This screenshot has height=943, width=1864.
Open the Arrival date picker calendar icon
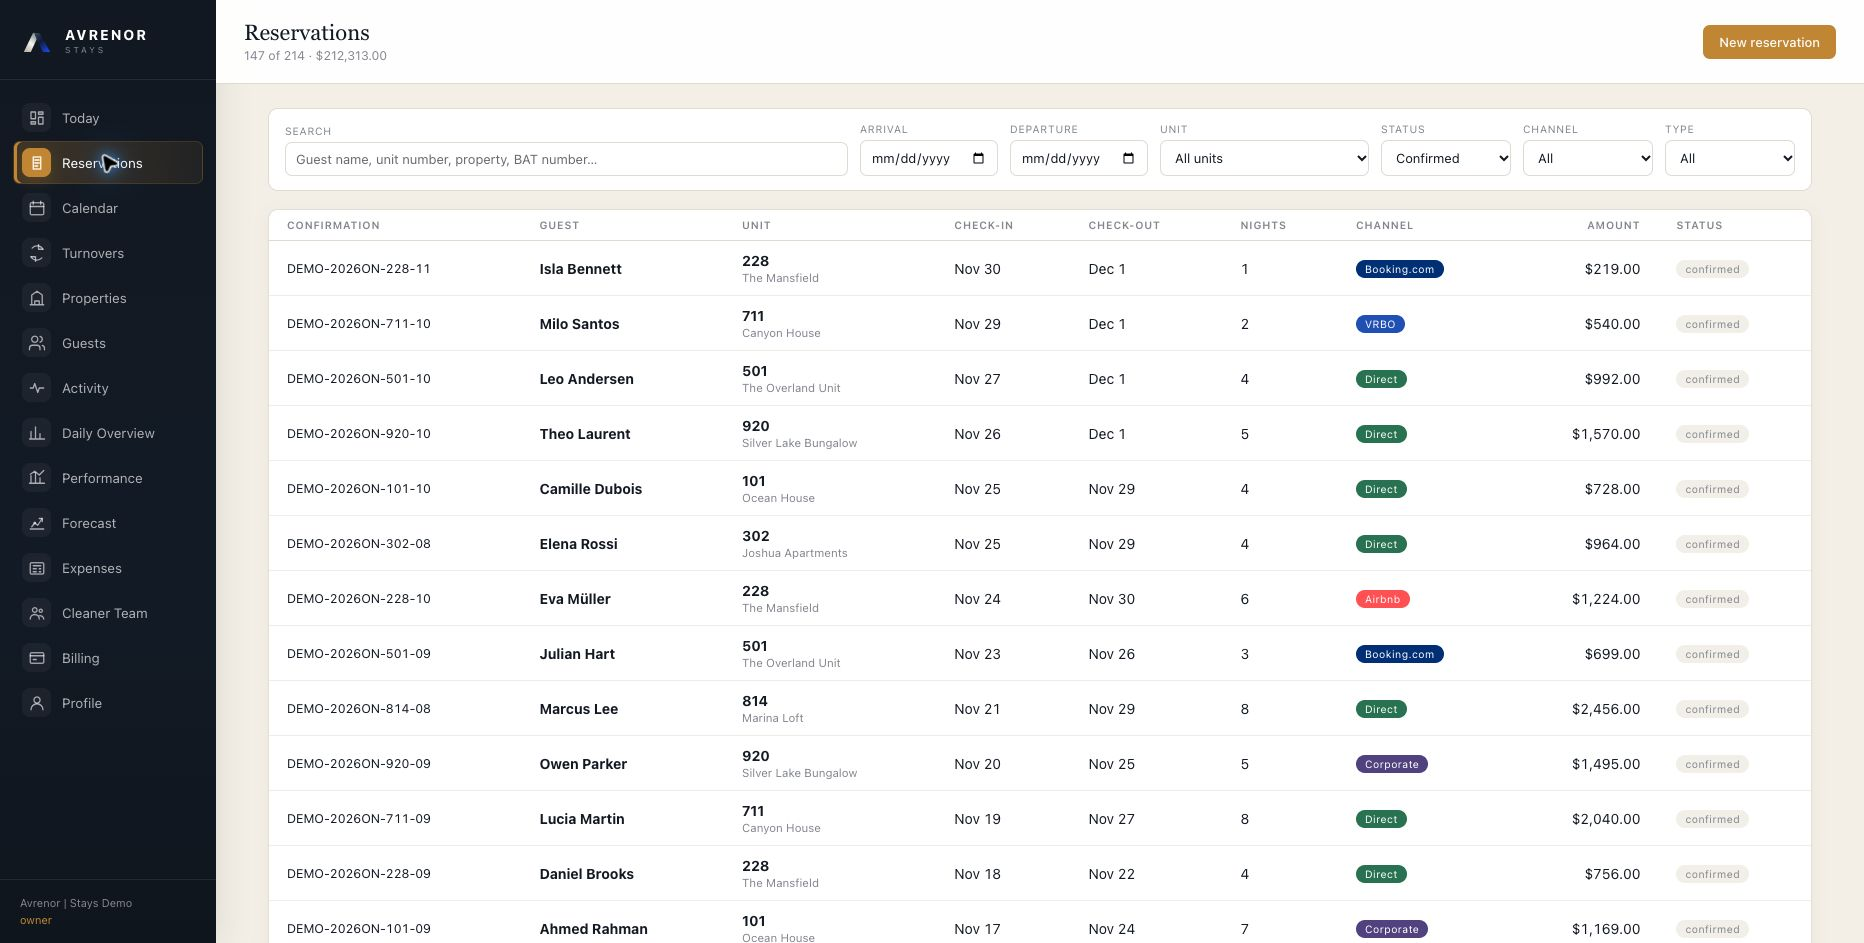tap(978, 159)
